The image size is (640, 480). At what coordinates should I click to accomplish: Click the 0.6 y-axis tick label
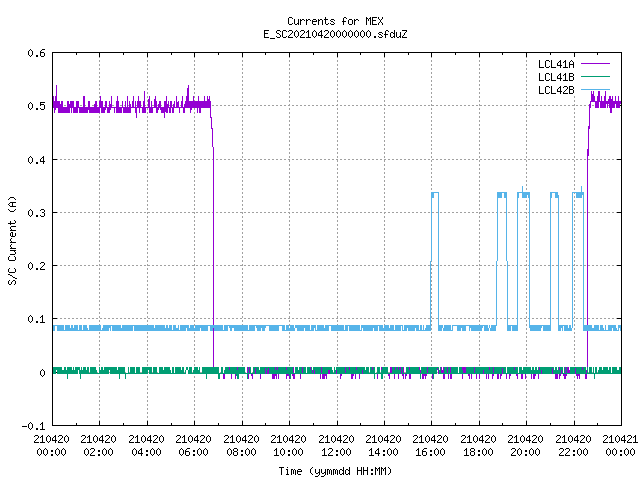click(x=36, y=53)
